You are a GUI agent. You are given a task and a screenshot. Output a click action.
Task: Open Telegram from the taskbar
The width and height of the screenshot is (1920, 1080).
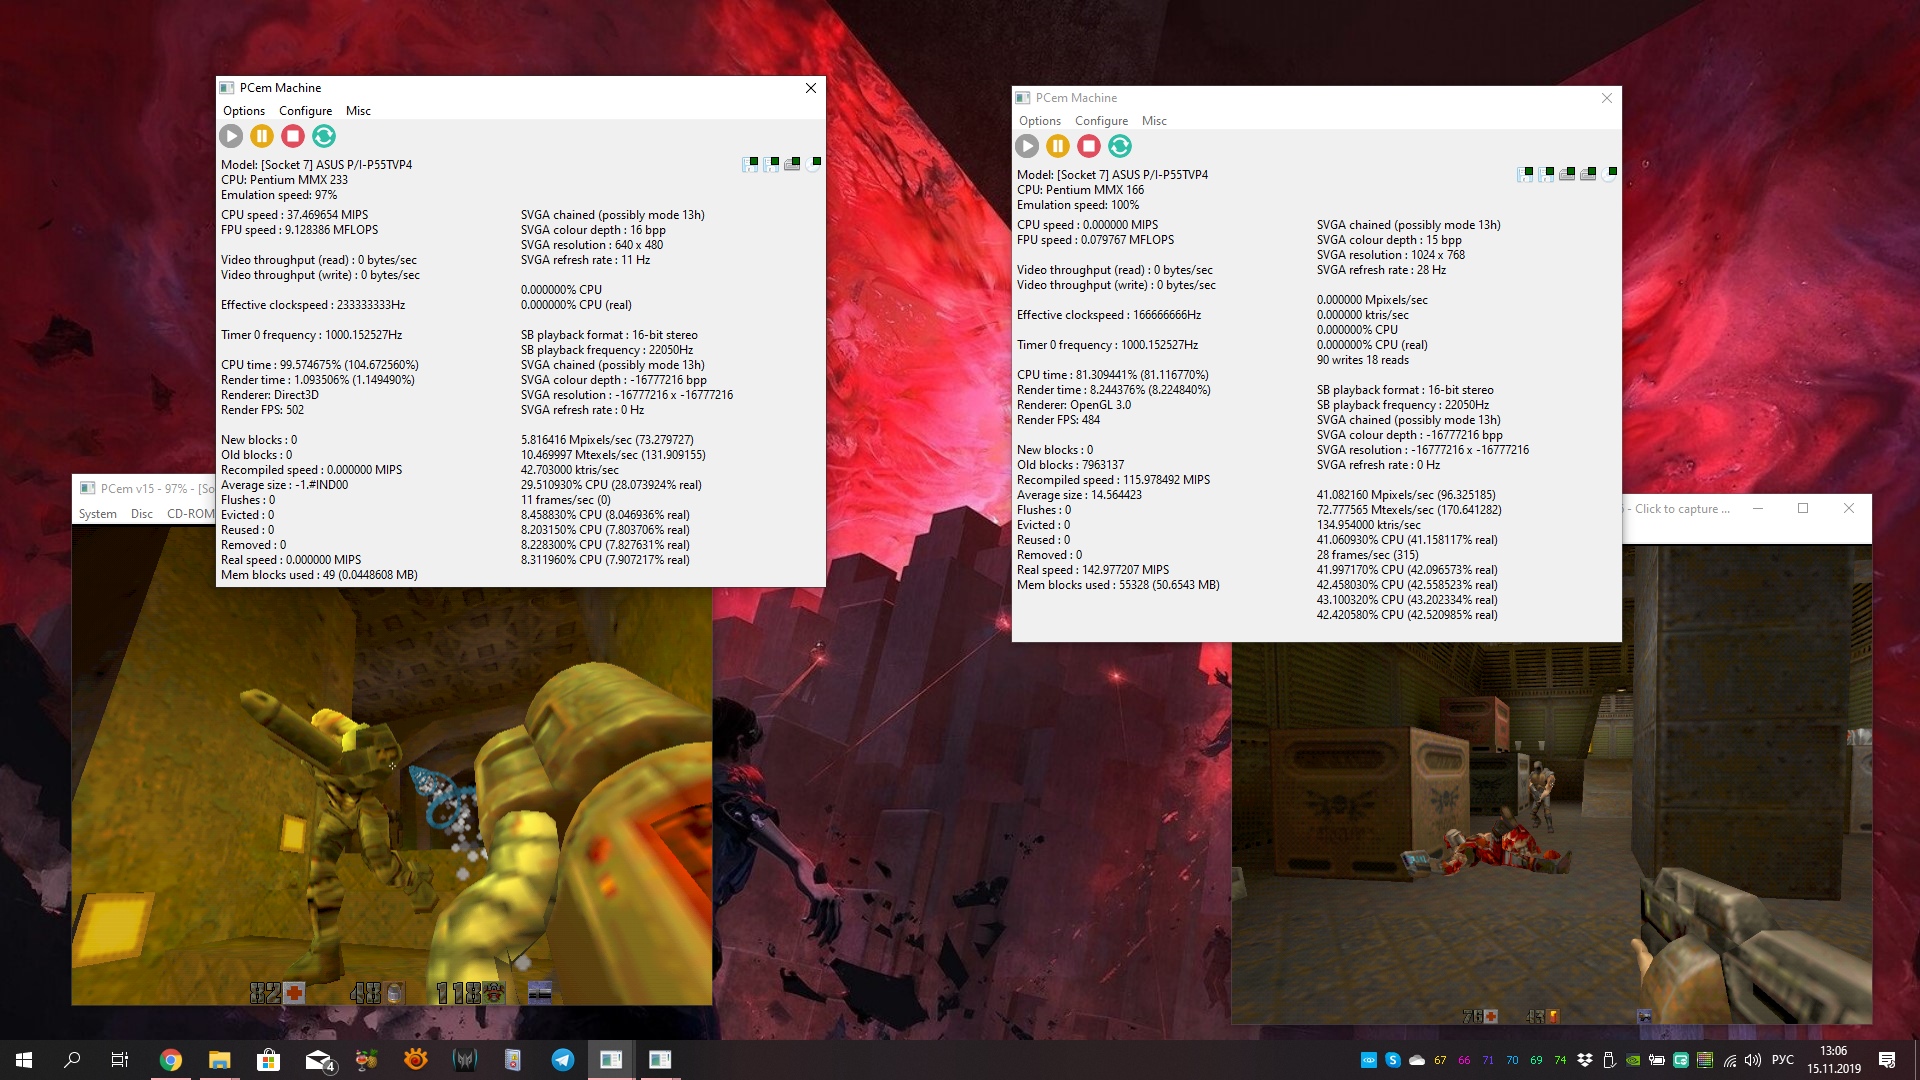tap(563, 1060)
